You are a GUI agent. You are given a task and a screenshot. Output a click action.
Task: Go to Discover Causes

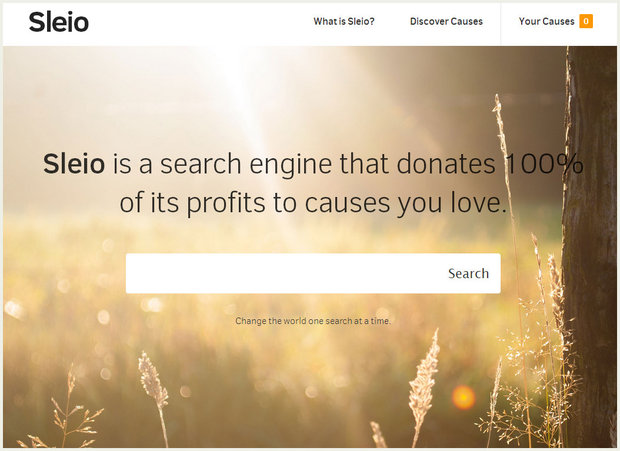pyautogui.click(x=446, y=21)
